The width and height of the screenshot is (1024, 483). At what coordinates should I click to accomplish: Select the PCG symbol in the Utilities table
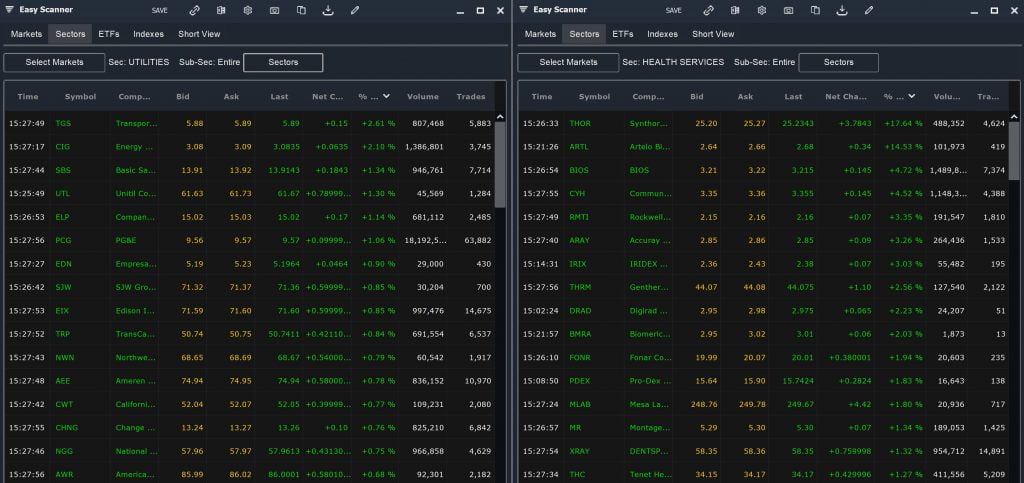(x=63, y=240)
